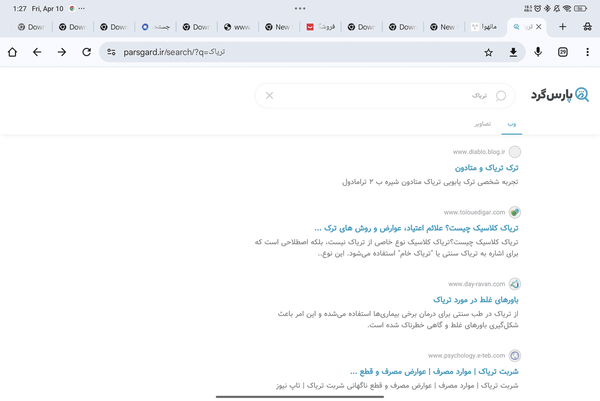Viewport: 600px width, 401px height.
Task: Go back to the previous page
Action: point(37,52)
